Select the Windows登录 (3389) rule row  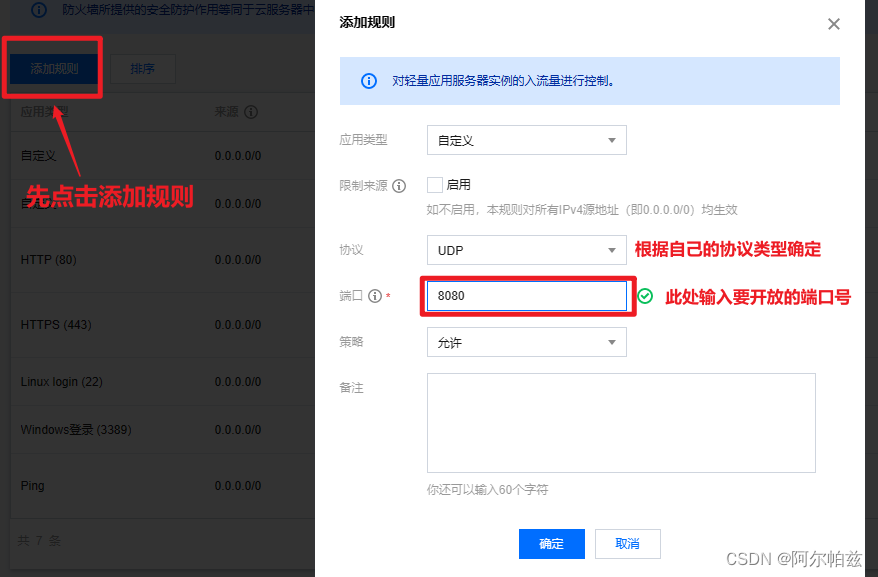162,430
